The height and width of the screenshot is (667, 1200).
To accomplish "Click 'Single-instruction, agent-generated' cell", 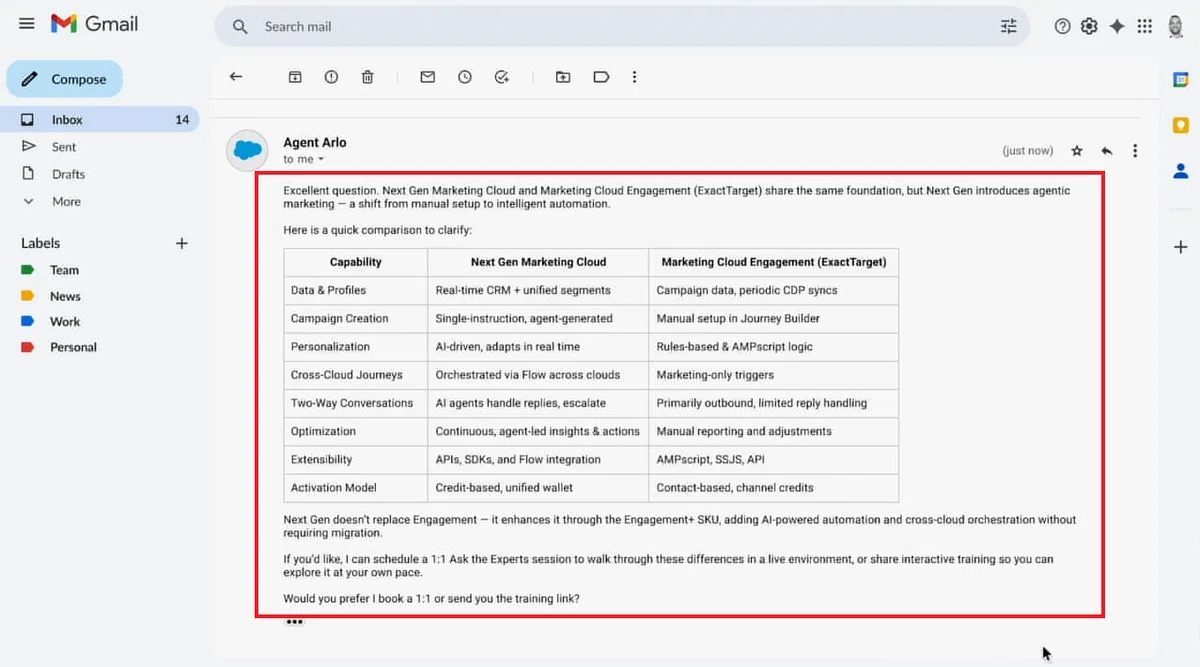I will [538, 318].
